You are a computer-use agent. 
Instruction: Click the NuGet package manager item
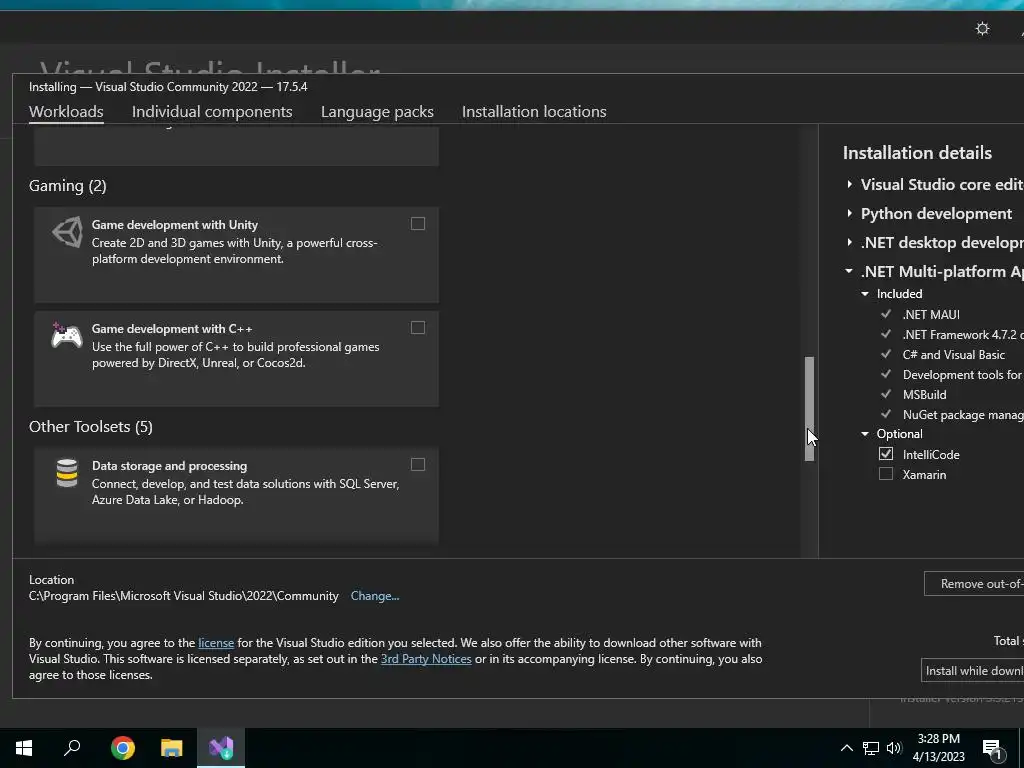(963, 415)
